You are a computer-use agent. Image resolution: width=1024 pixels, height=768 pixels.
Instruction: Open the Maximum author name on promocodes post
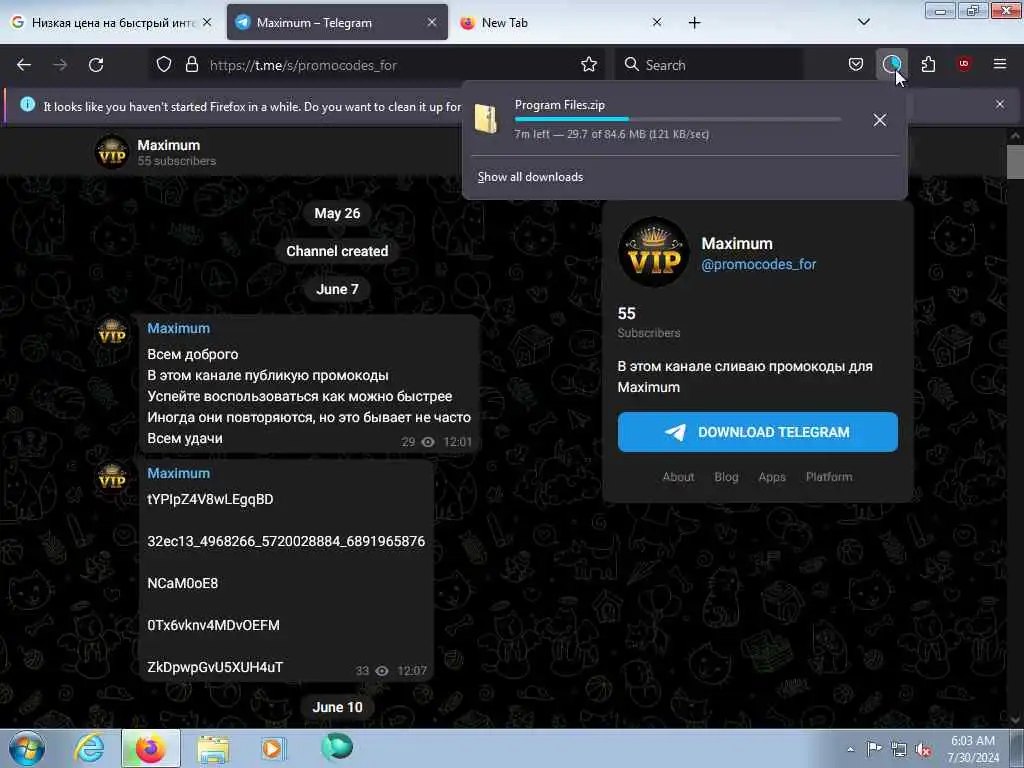[178, 473]
